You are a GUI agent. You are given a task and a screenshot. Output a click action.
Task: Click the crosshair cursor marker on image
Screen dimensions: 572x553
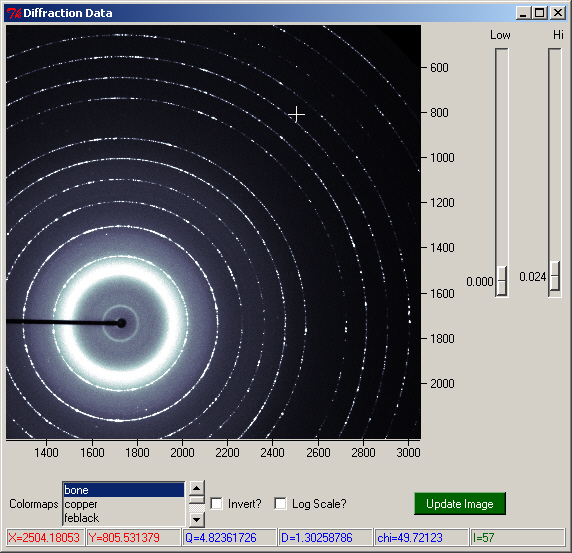pos(297,115)
